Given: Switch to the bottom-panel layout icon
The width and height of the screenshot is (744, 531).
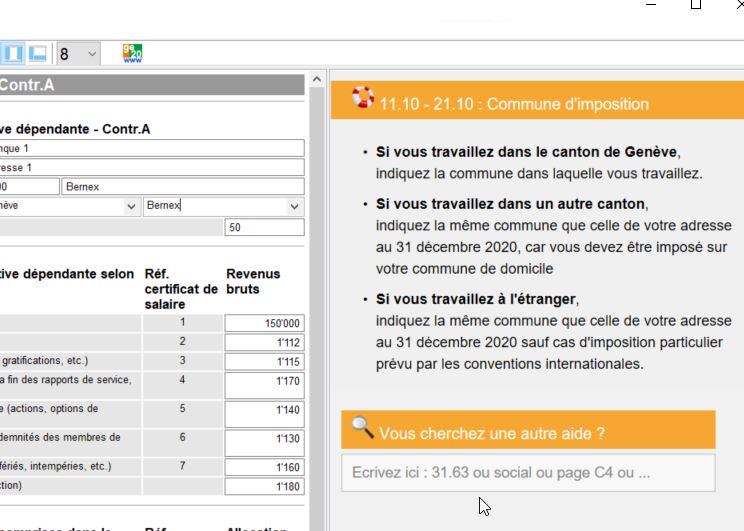Looking at the screenshot, I should tap(38, 53).
